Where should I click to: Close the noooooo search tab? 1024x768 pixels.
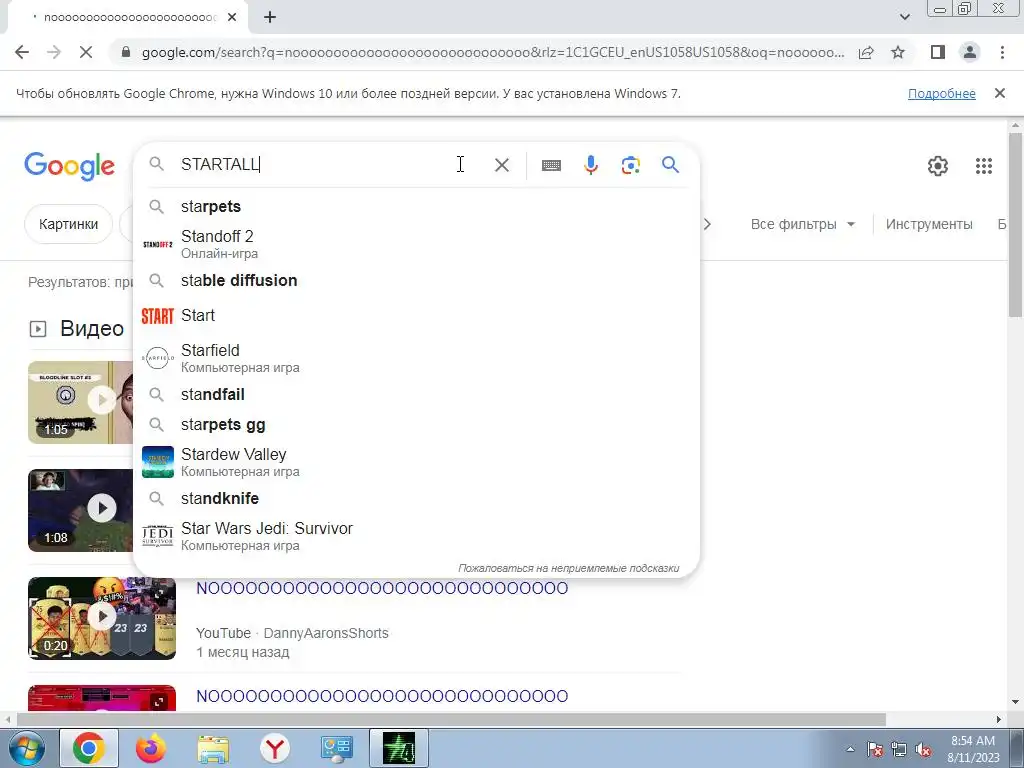click(232, 18)
